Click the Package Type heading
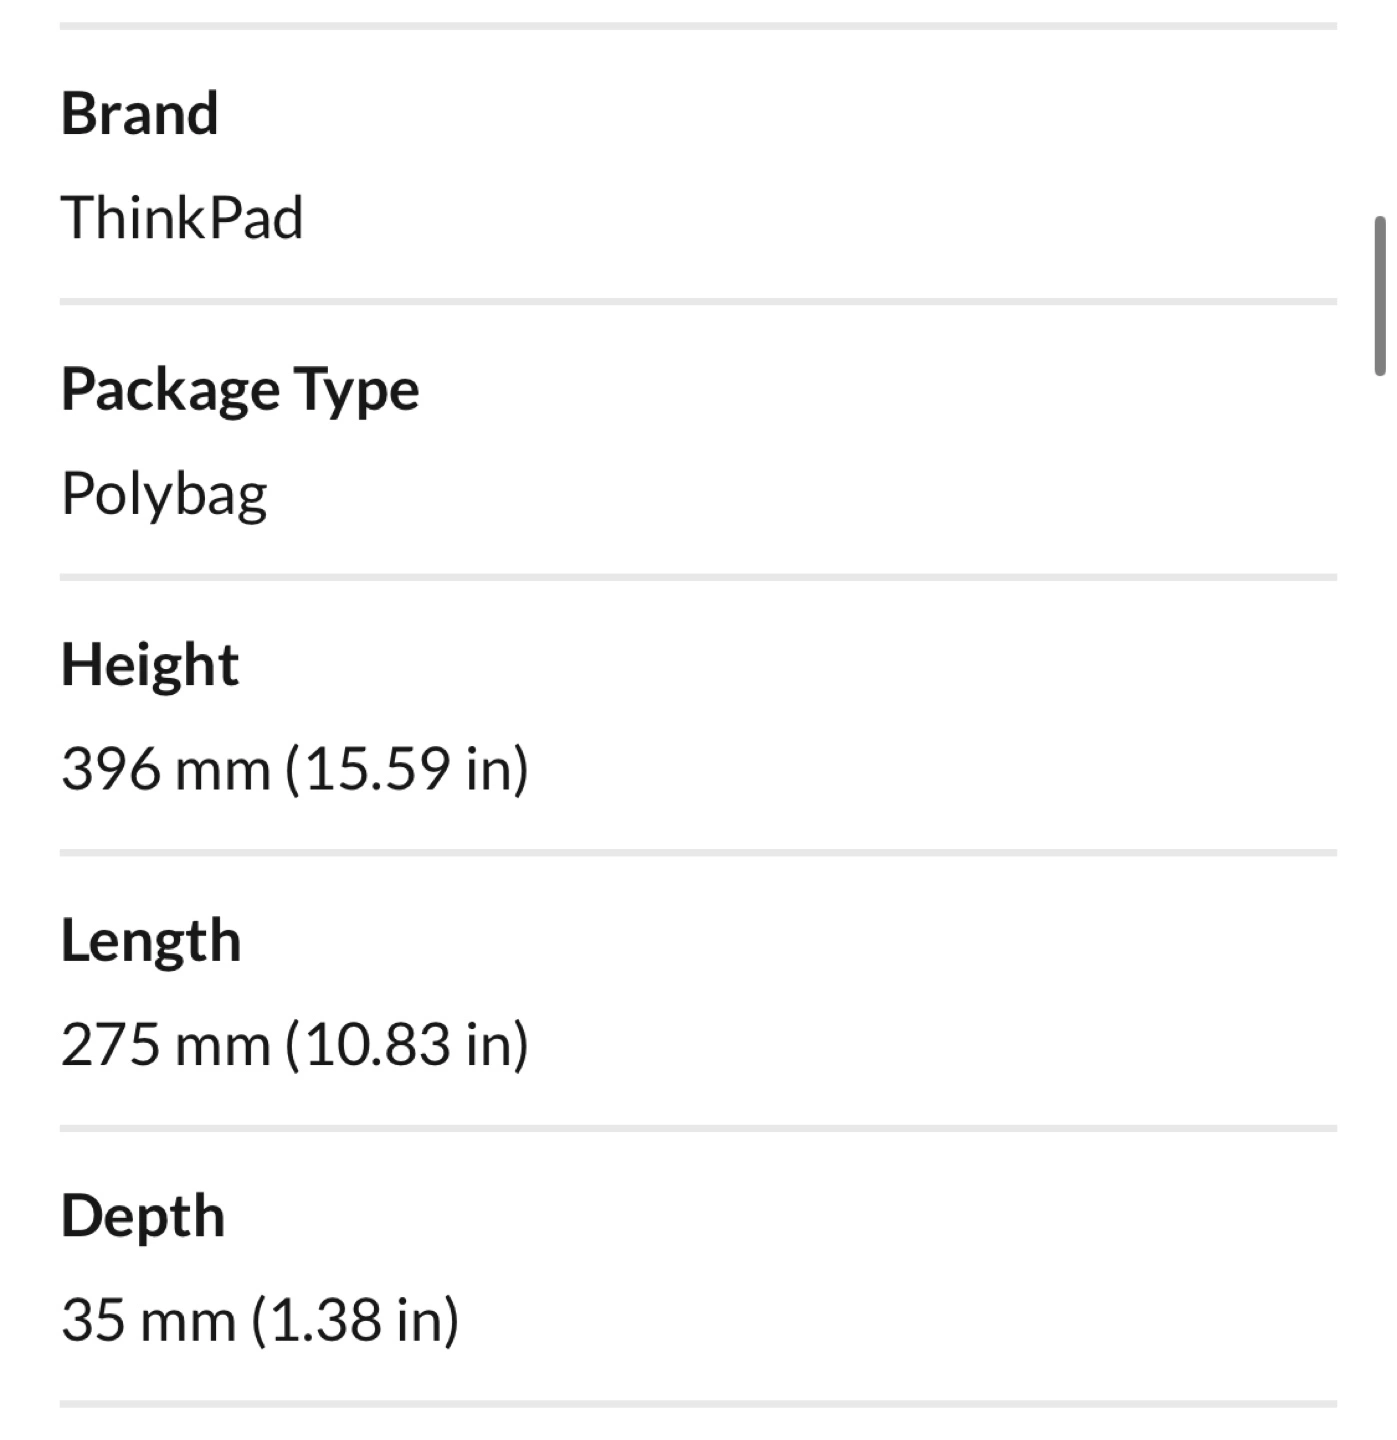 (x=240, y=390)
